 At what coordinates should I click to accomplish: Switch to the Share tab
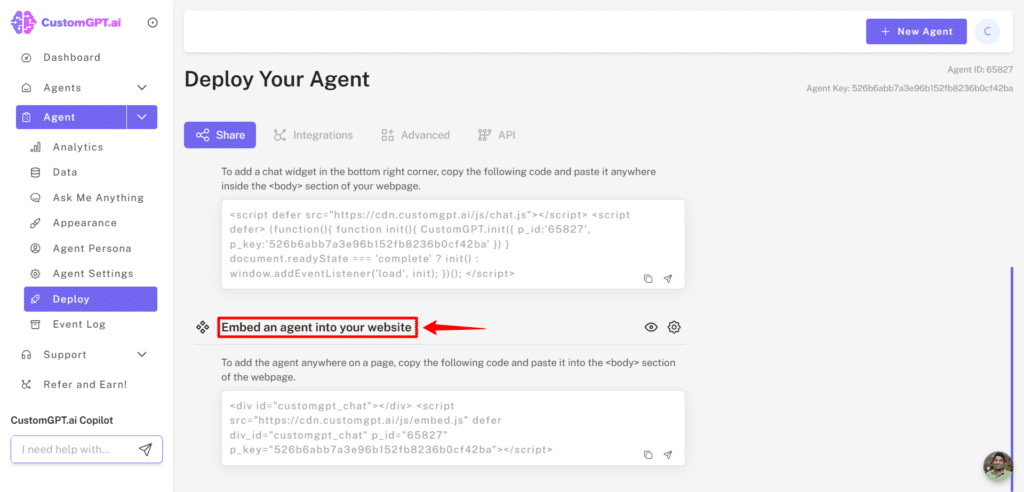pos(220,135)
